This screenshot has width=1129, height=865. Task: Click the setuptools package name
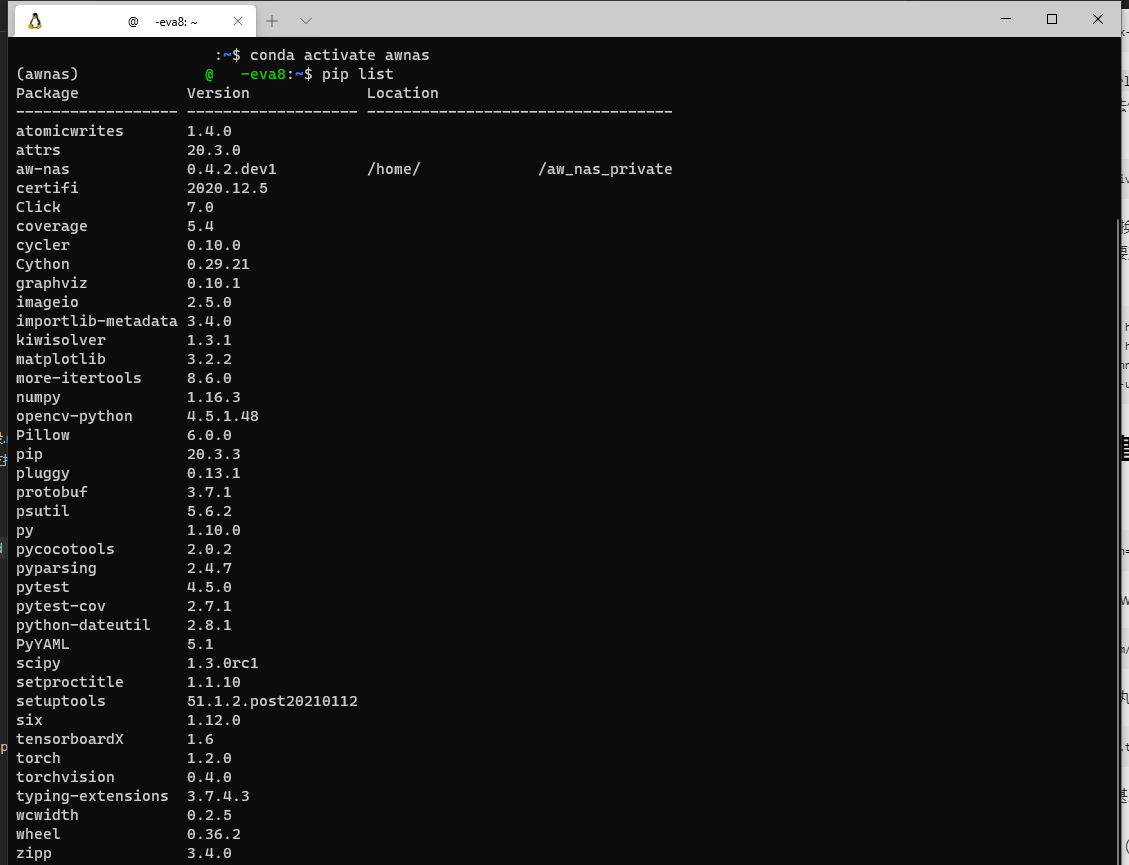pyautogui.click(x=60, y=701)
